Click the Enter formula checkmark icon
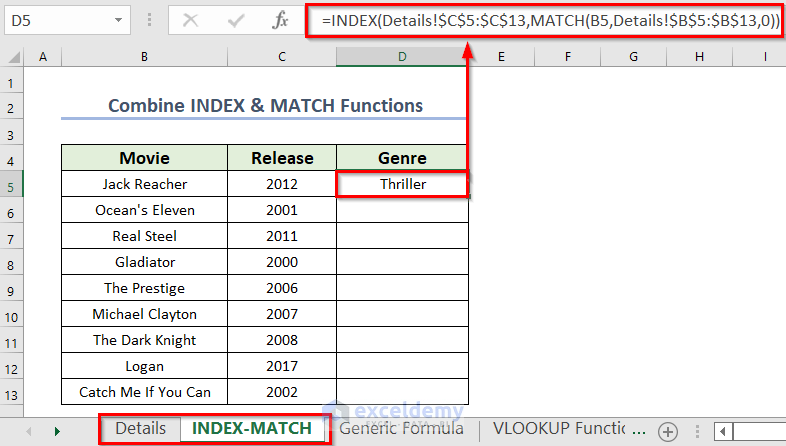786x446 pixels. pyautogui.click(x=236, y=19)
